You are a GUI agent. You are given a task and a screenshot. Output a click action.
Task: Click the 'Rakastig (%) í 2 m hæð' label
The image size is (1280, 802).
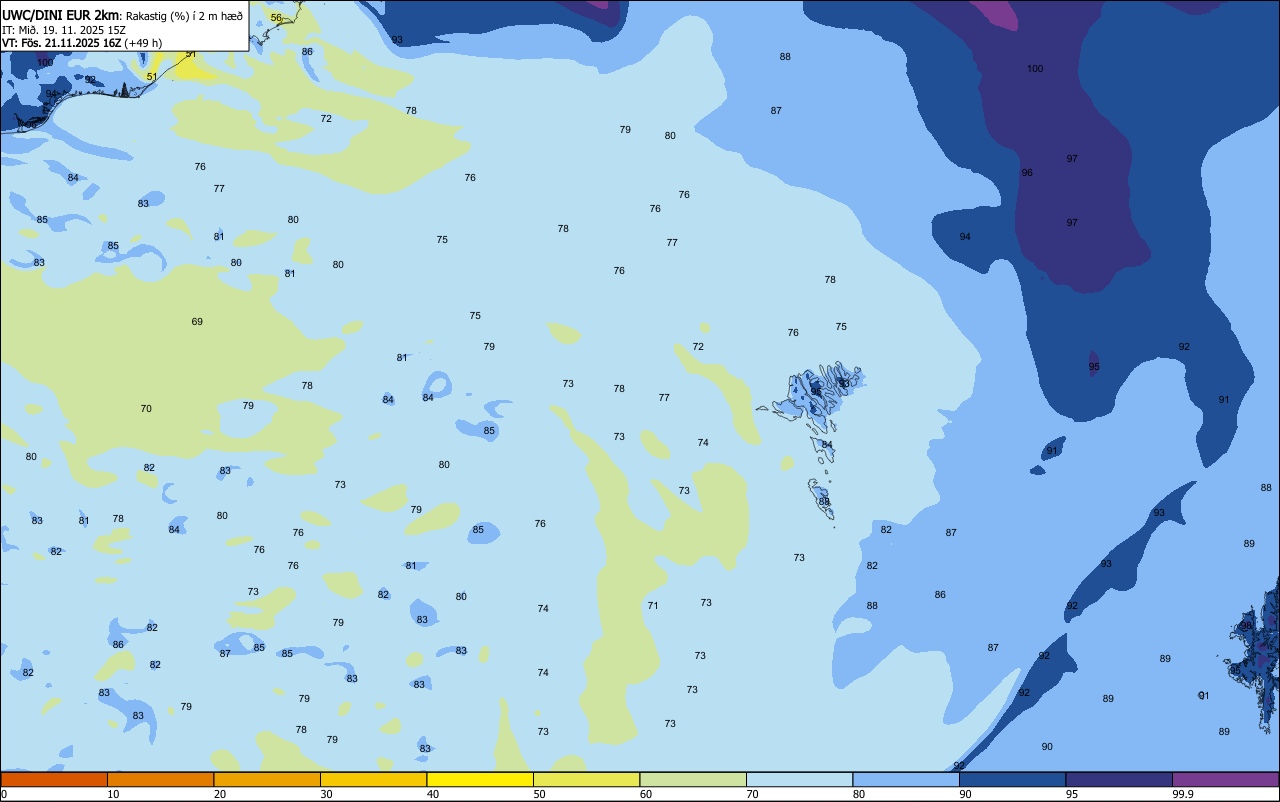184,16
